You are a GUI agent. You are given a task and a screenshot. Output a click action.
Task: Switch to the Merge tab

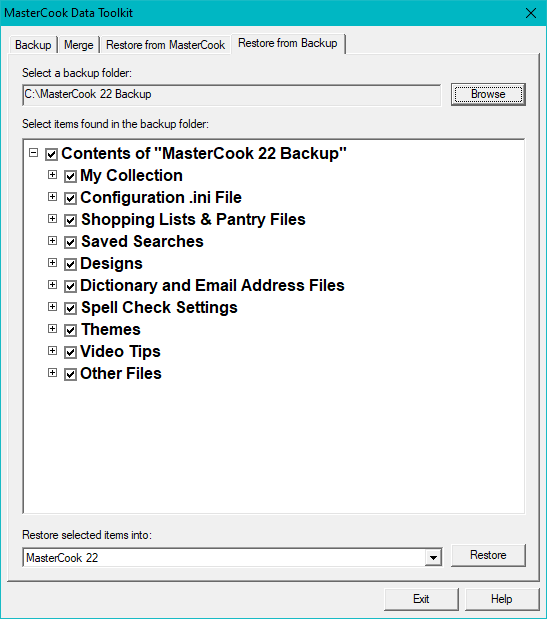pos(79,45)
